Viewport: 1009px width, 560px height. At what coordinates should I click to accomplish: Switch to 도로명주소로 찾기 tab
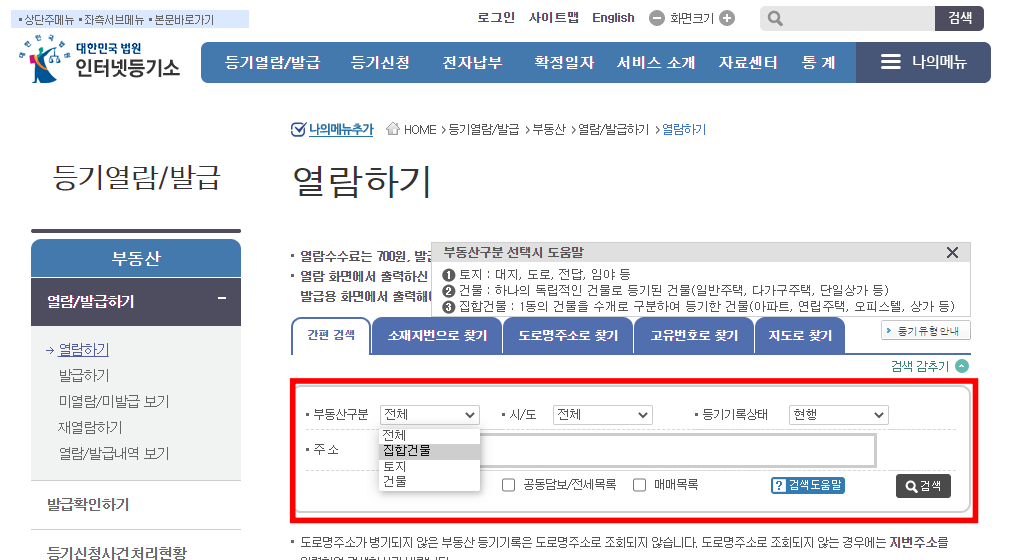(x=568, y=335)
